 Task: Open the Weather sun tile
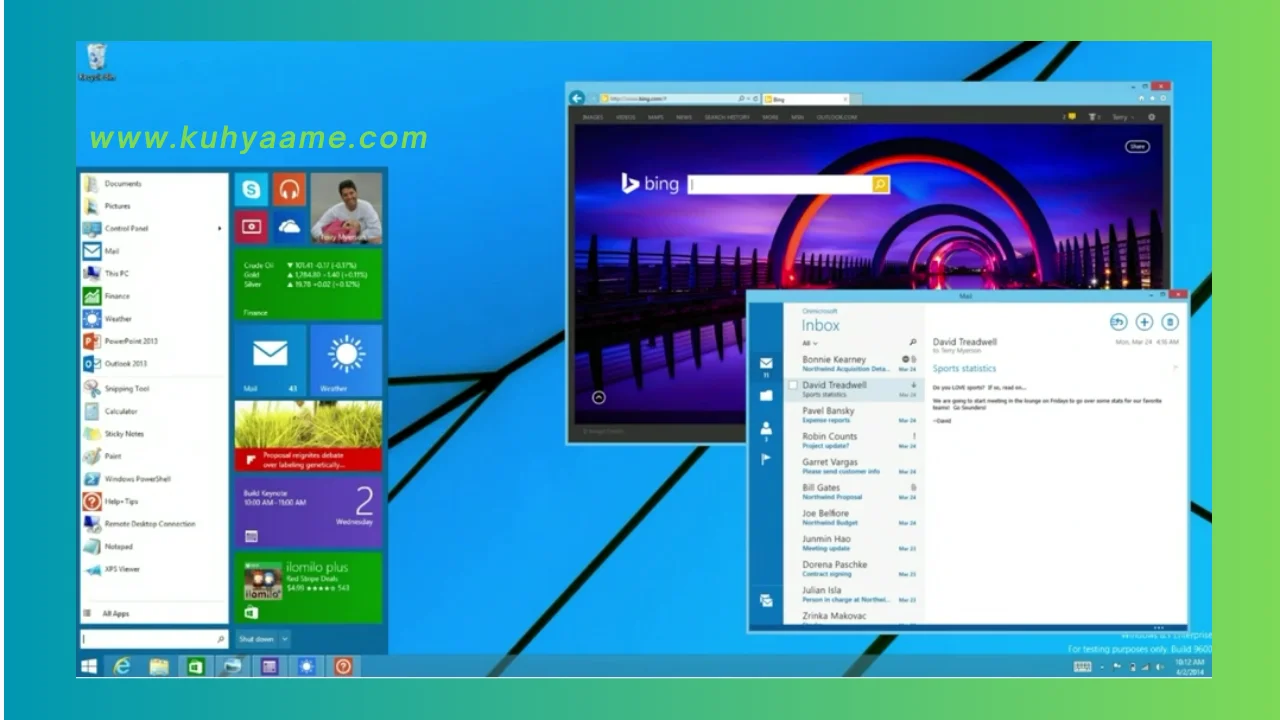click(x=346, y=360)
